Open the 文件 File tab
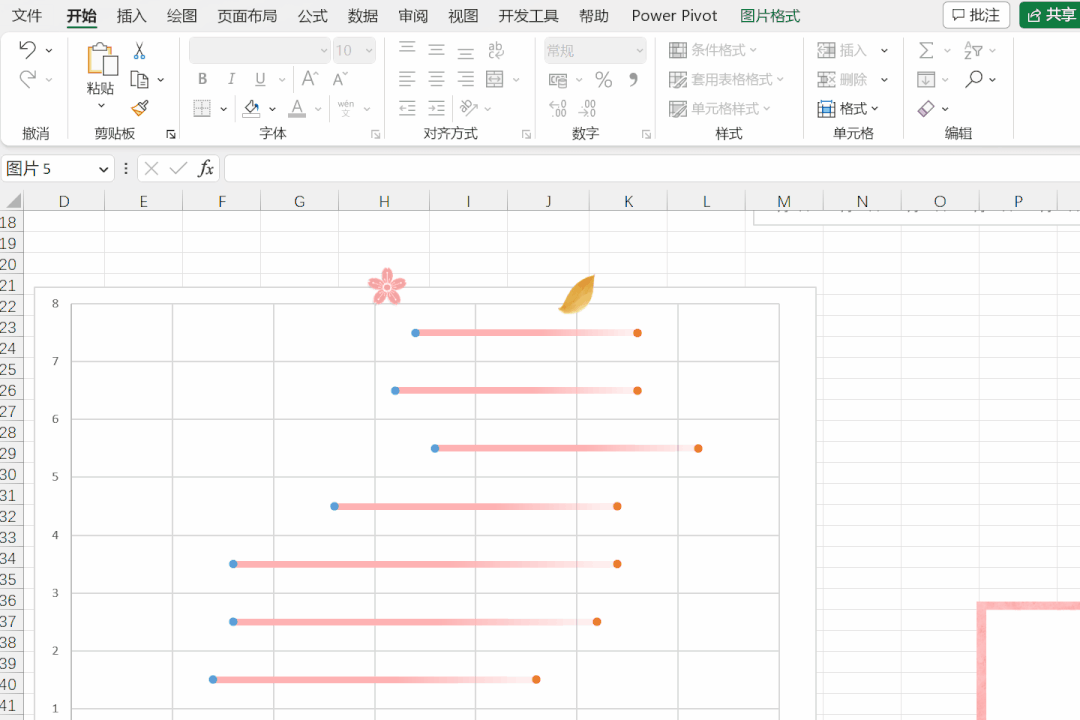 (27, 16)
